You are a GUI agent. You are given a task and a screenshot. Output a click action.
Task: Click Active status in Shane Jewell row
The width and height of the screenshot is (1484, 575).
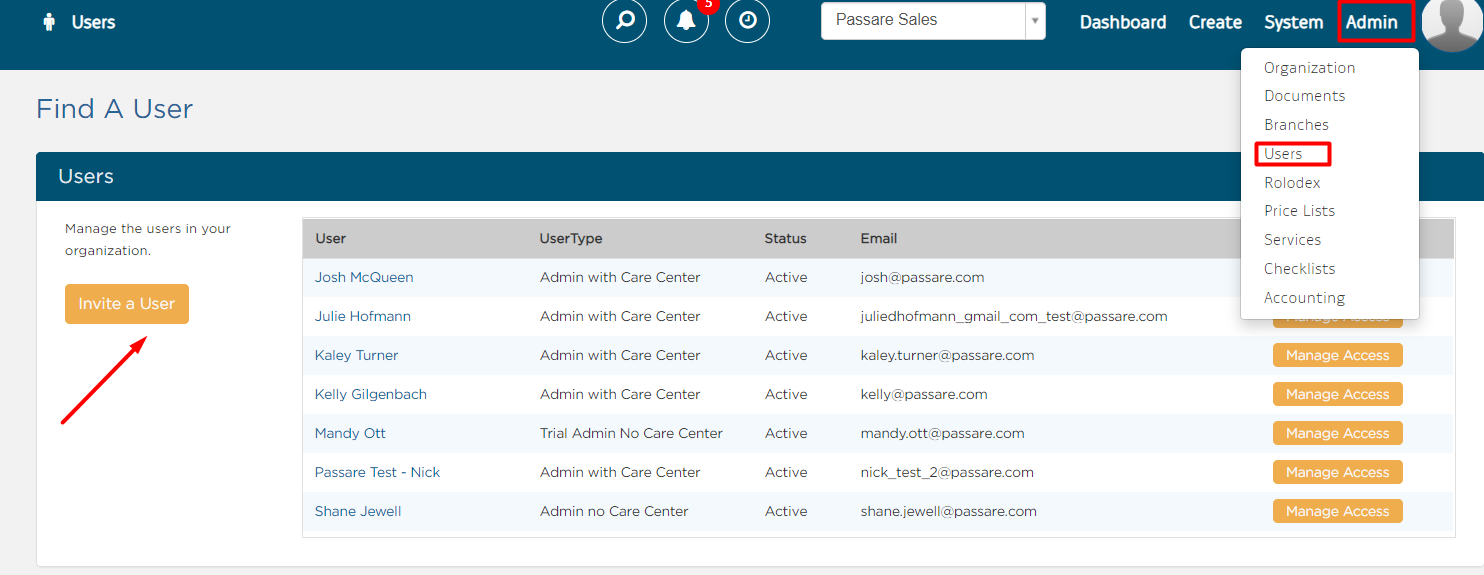tap(786, 511)
